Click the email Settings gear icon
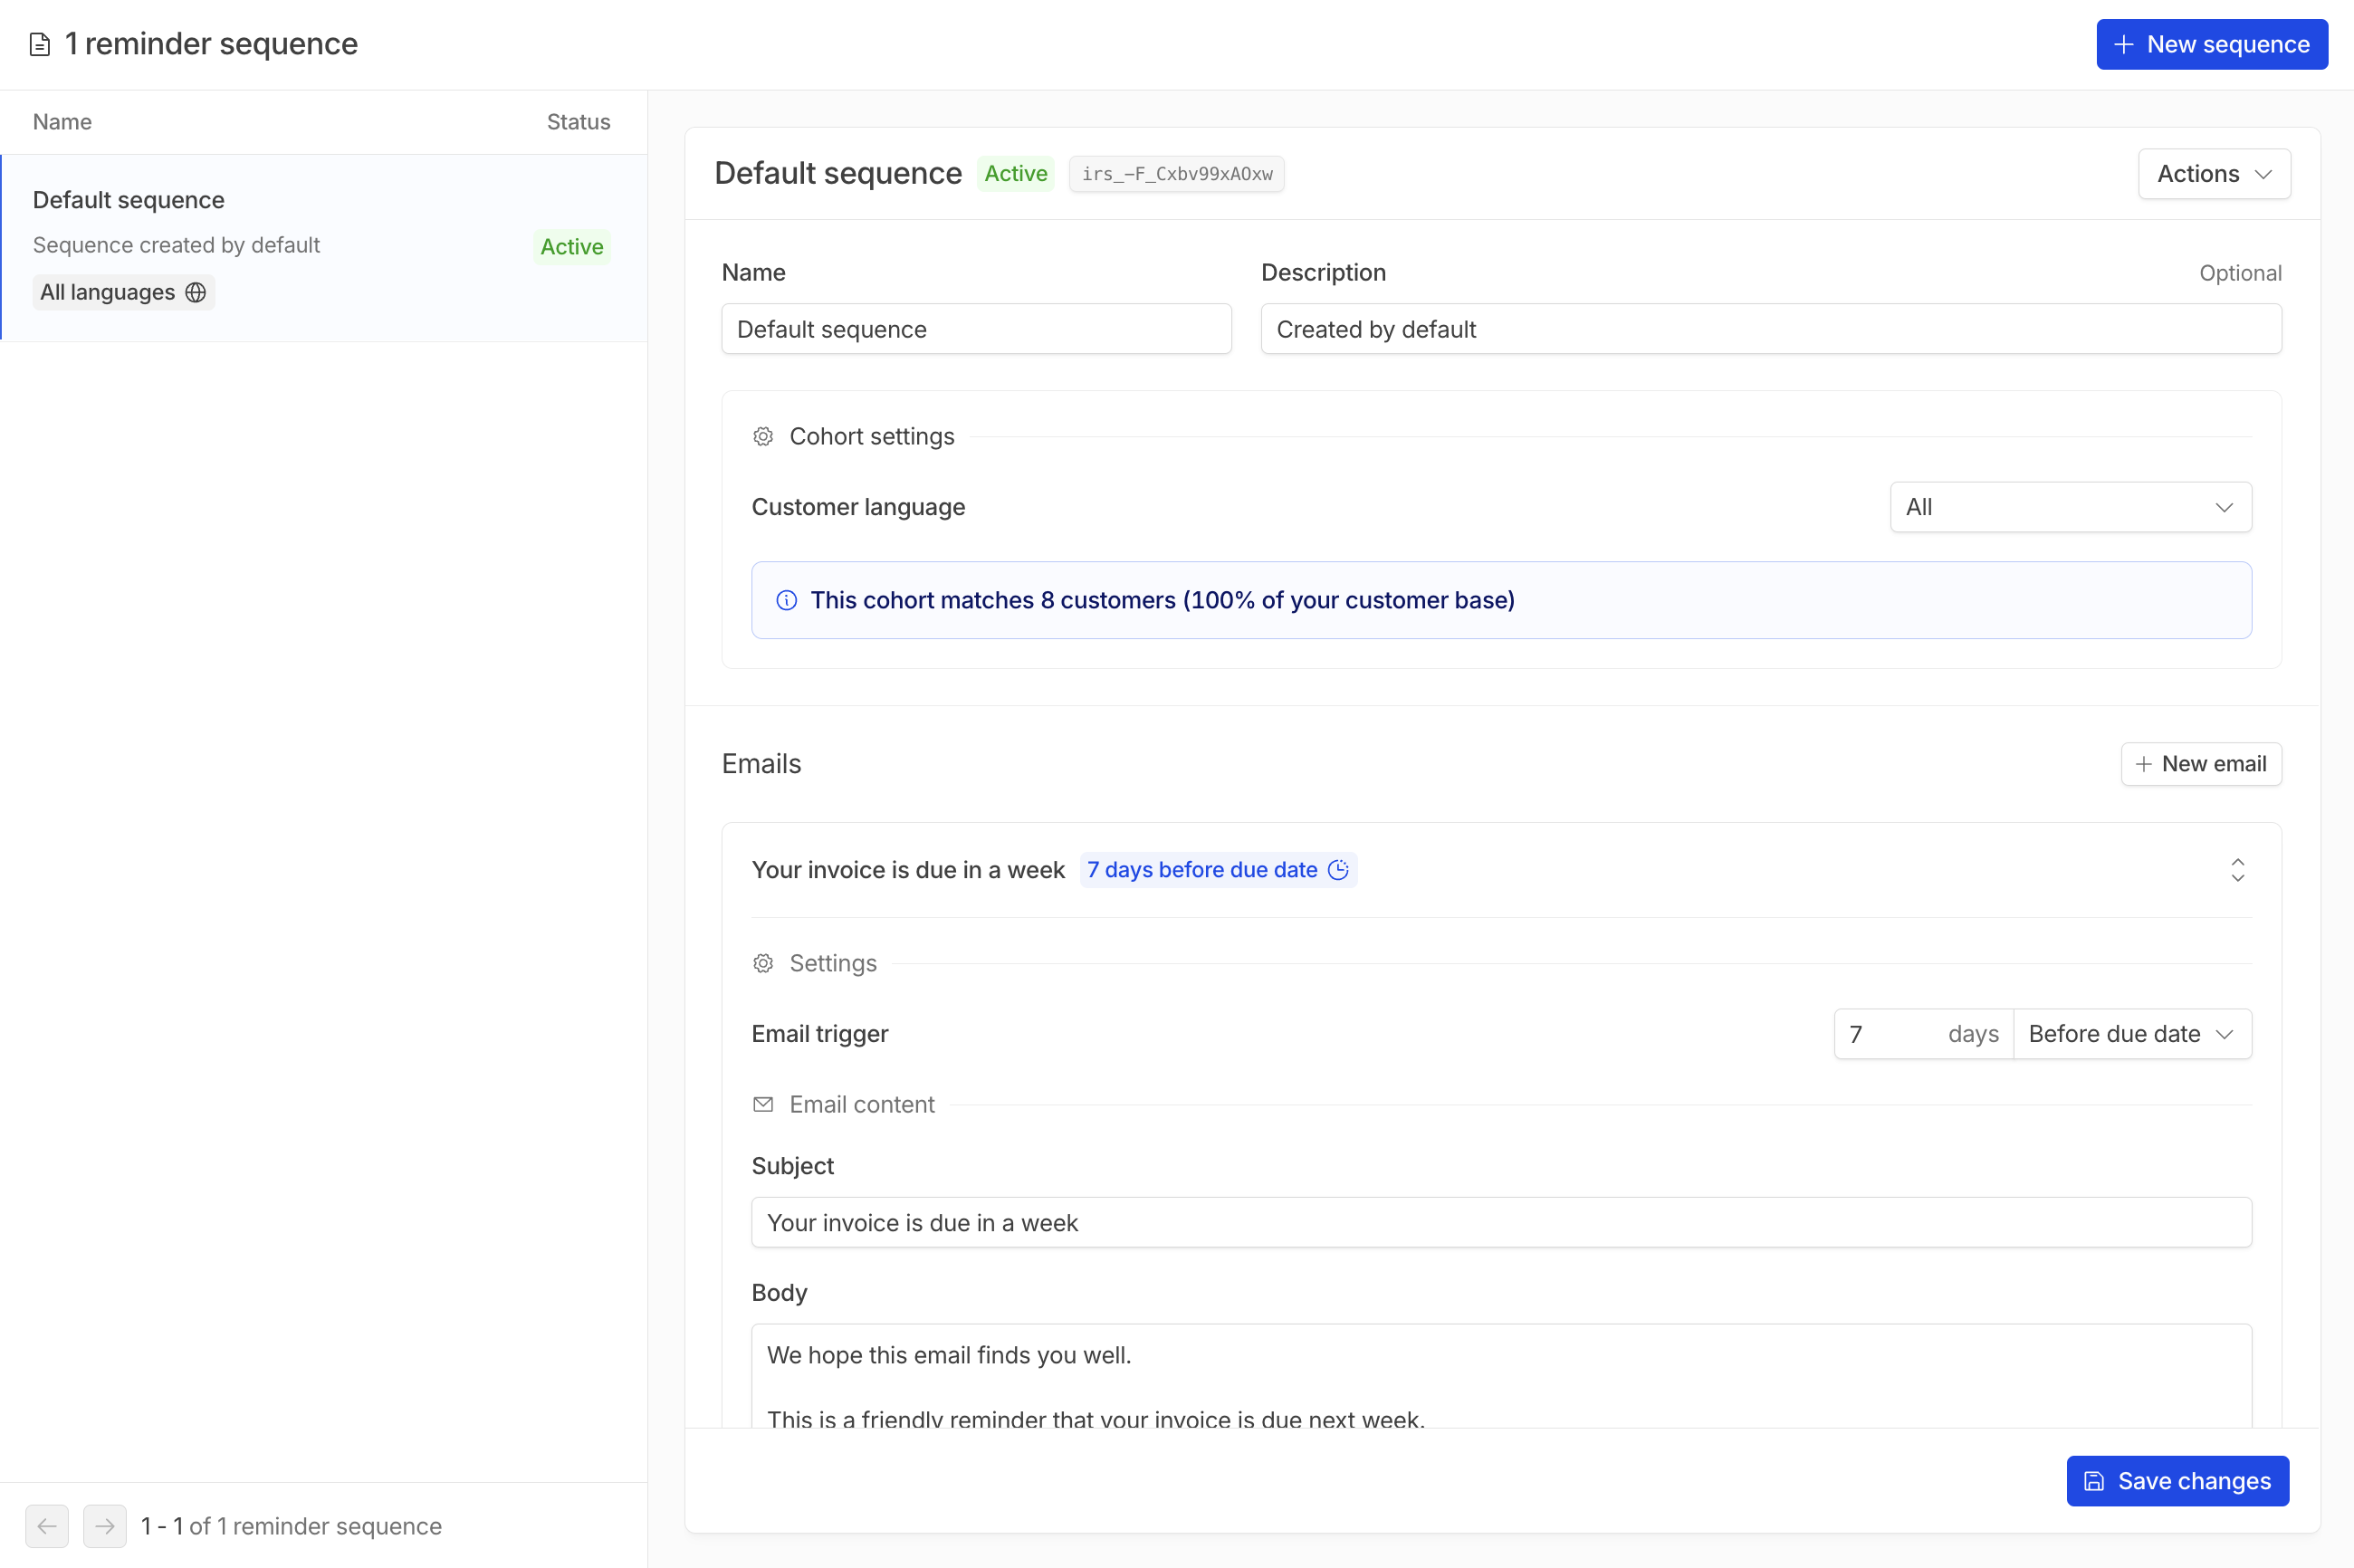This screenshot has height=1568, width=2354. [763, 963]
